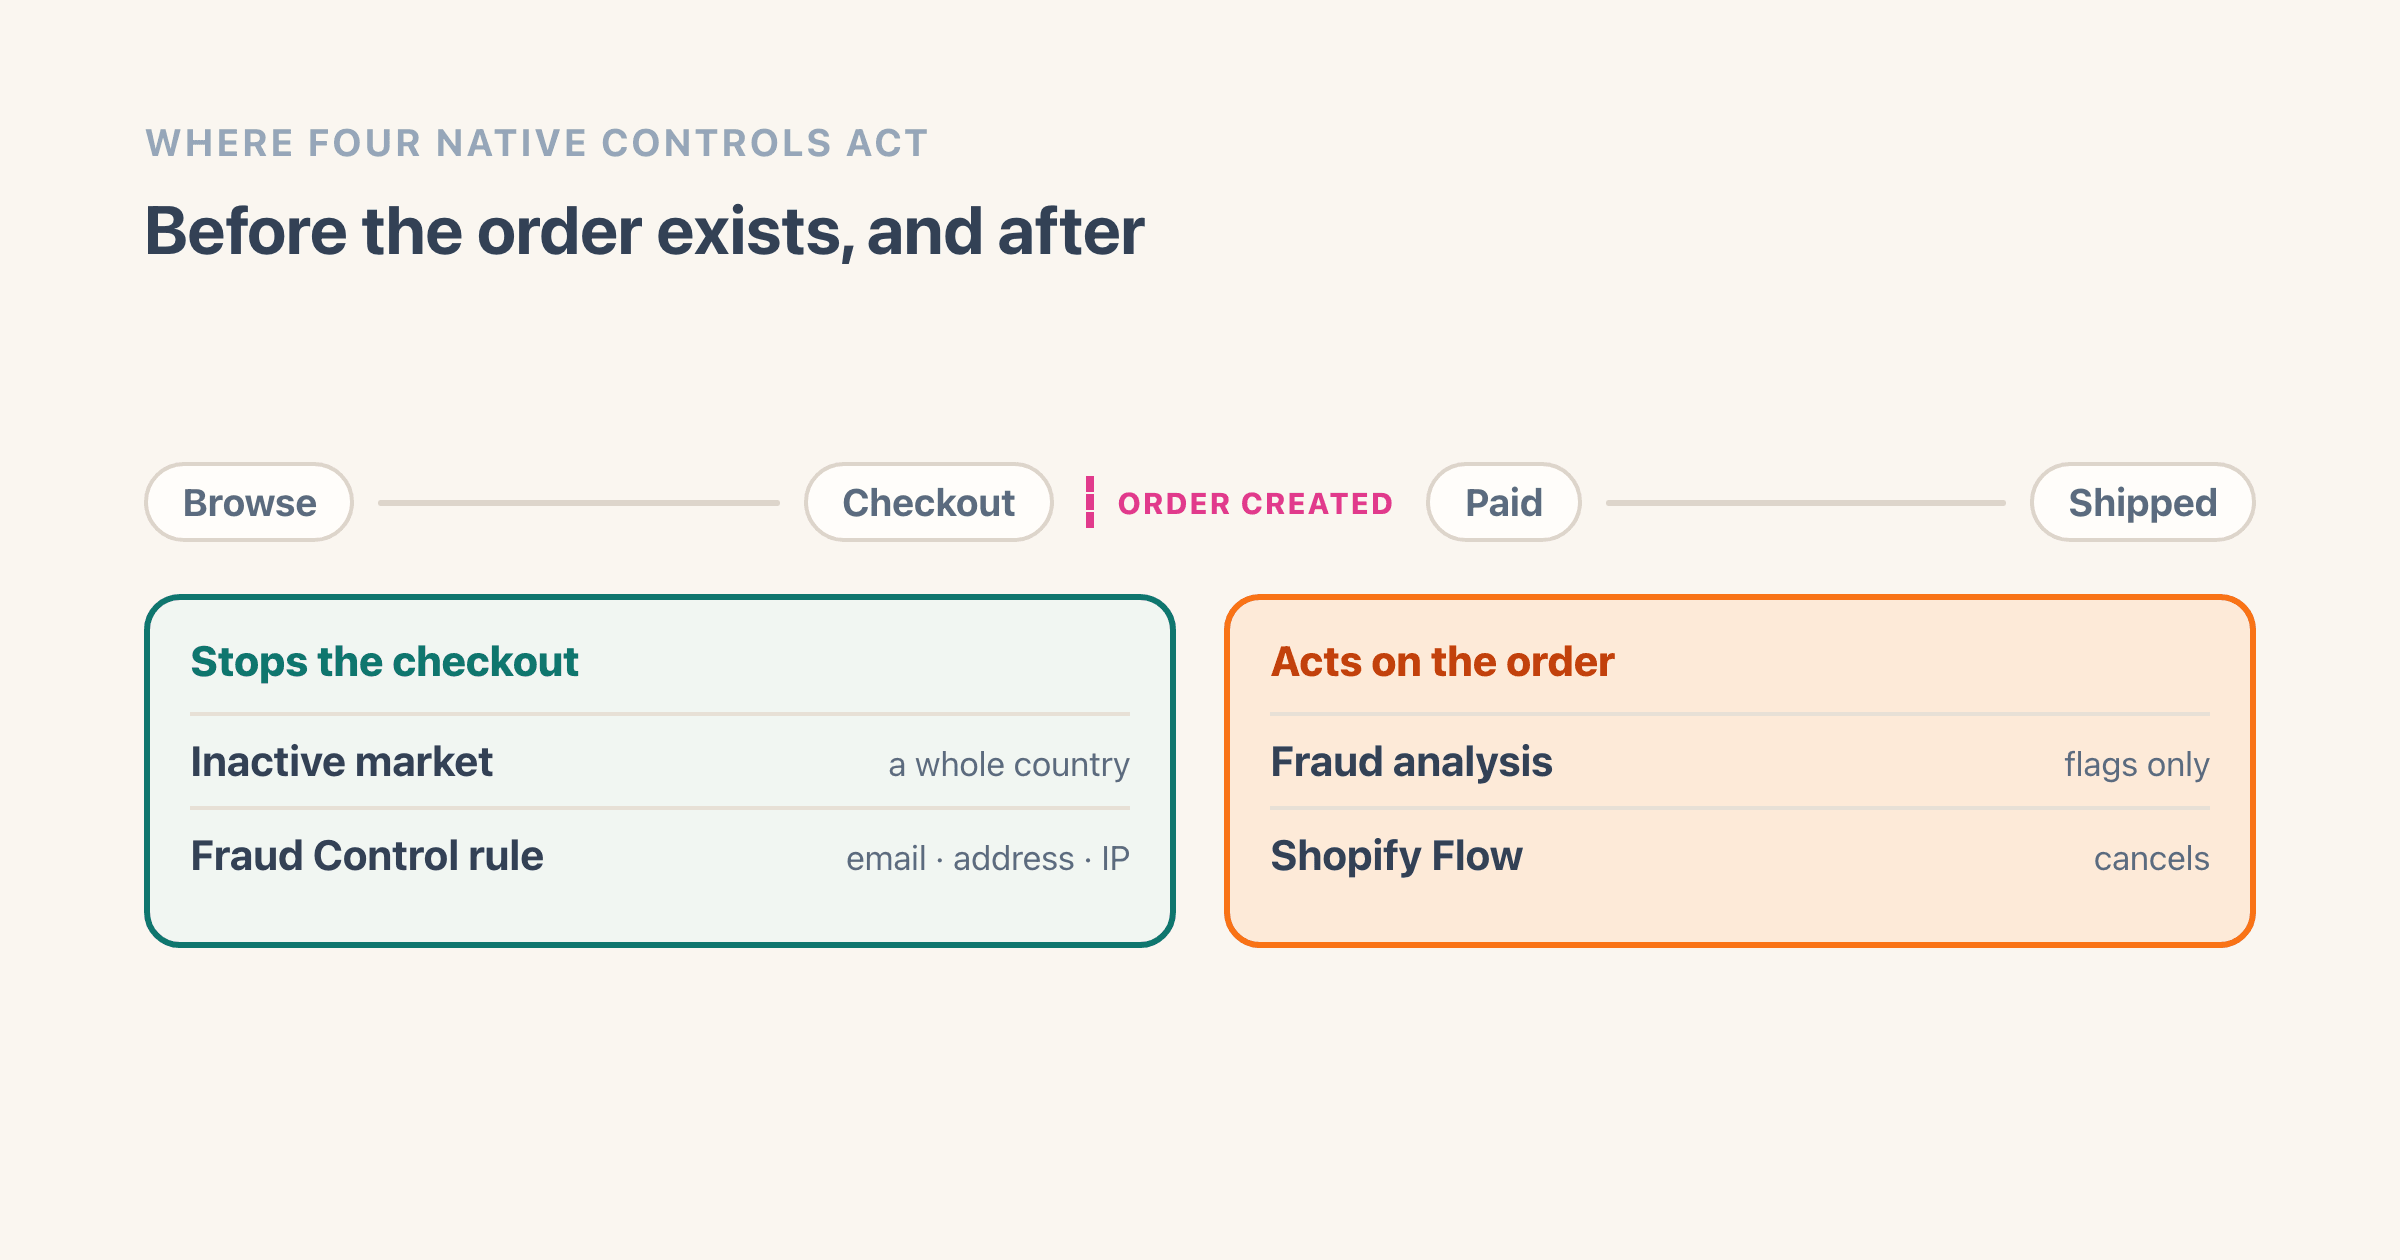
Task: Click the Paid stage pill
Action: pos(1503,502)
